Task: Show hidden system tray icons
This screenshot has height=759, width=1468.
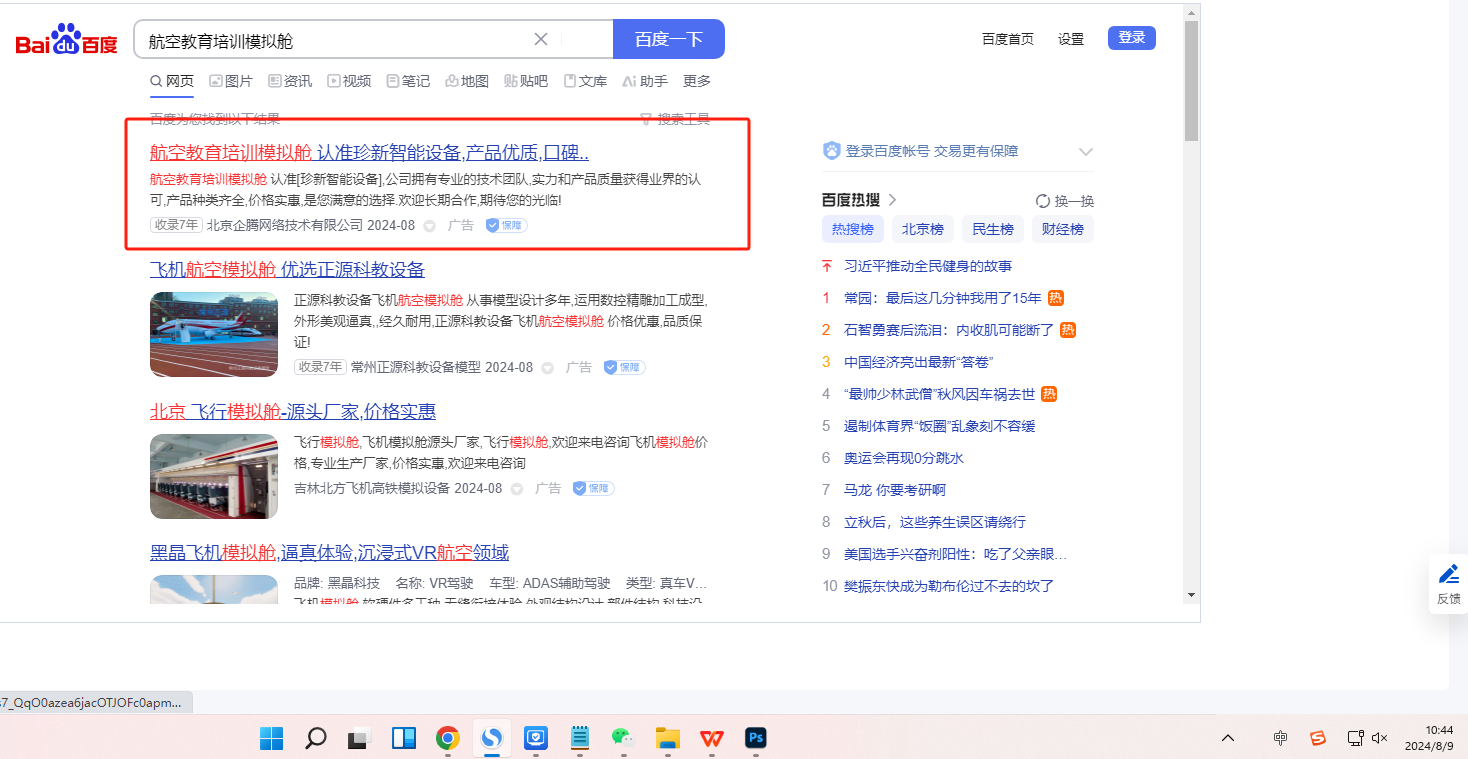Action: click(x=1228, y=738)
